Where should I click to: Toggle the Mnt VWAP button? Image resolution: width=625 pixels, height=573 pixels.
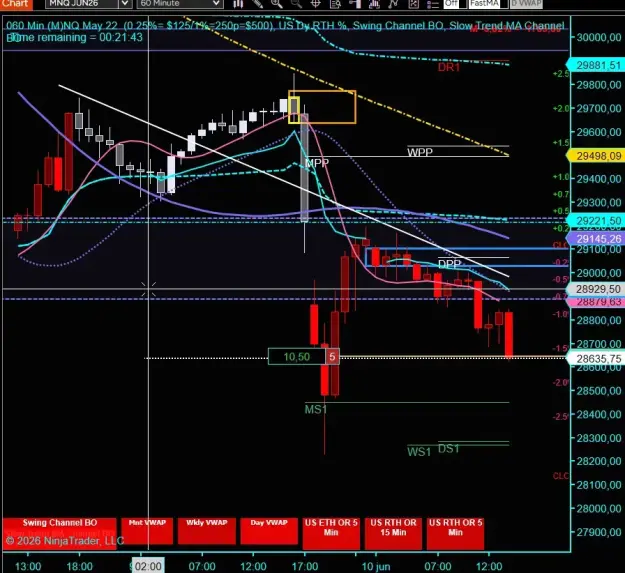pos(147,531)
